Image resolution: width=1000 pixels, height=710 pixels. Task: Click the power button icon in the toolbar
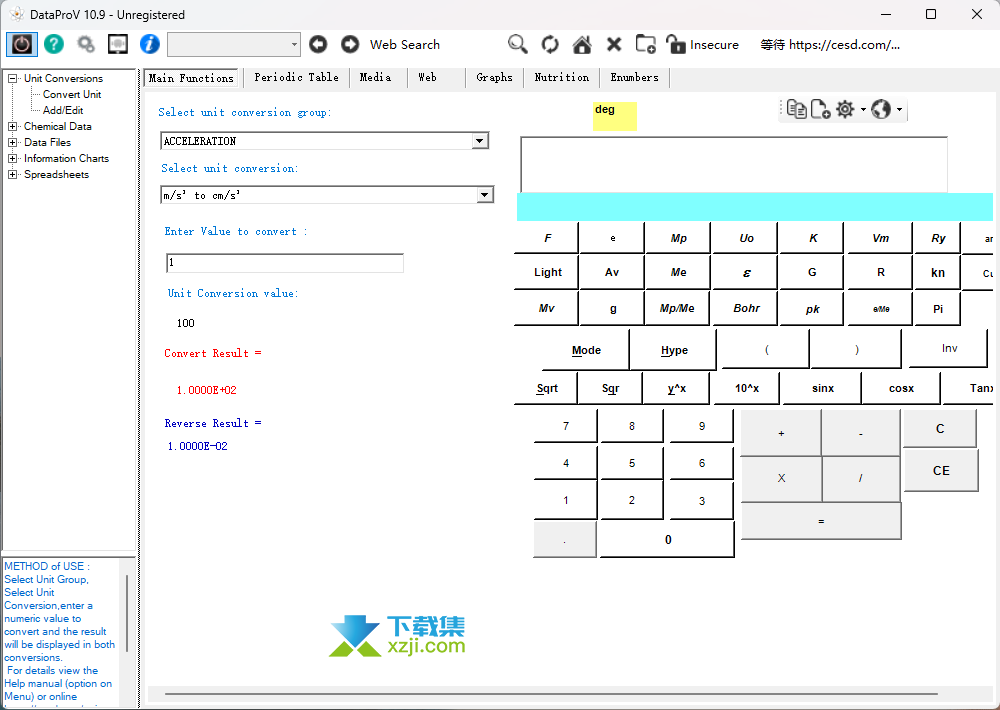point(22,45)
